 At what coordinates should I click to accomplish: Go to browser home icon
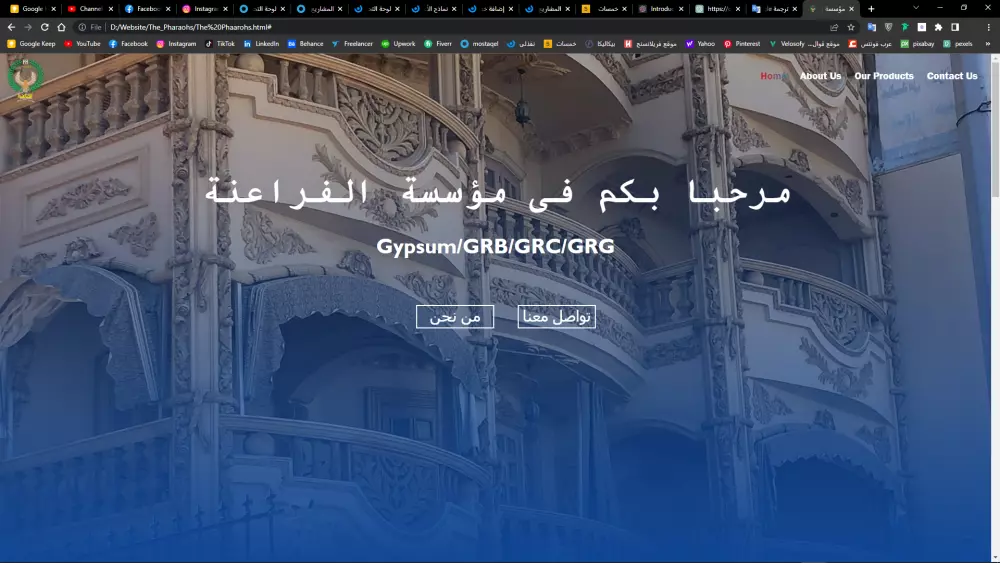click(x=61, y=27)
